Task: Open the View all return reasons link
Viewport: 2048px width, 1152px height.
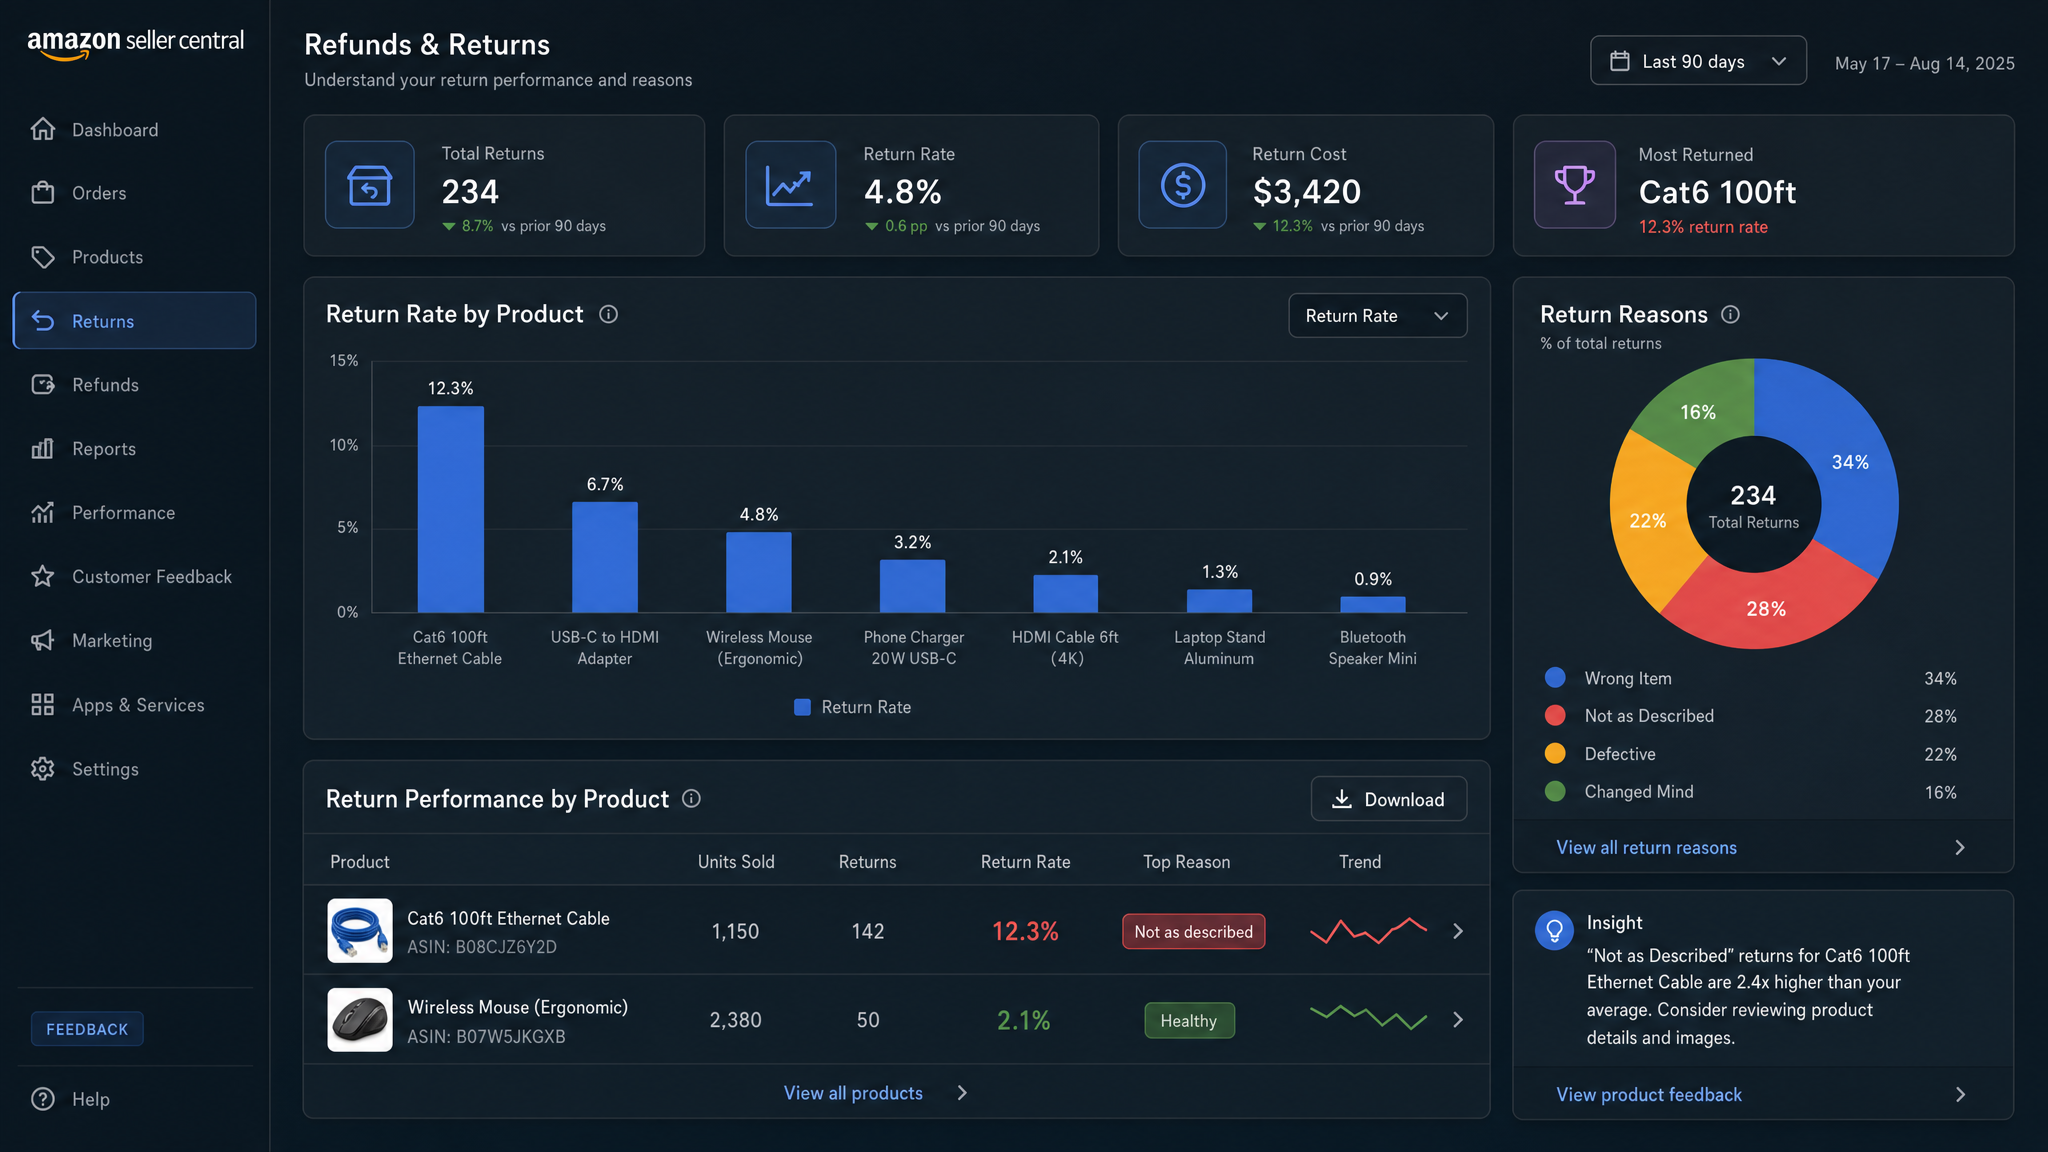Action: [1646, 848]
